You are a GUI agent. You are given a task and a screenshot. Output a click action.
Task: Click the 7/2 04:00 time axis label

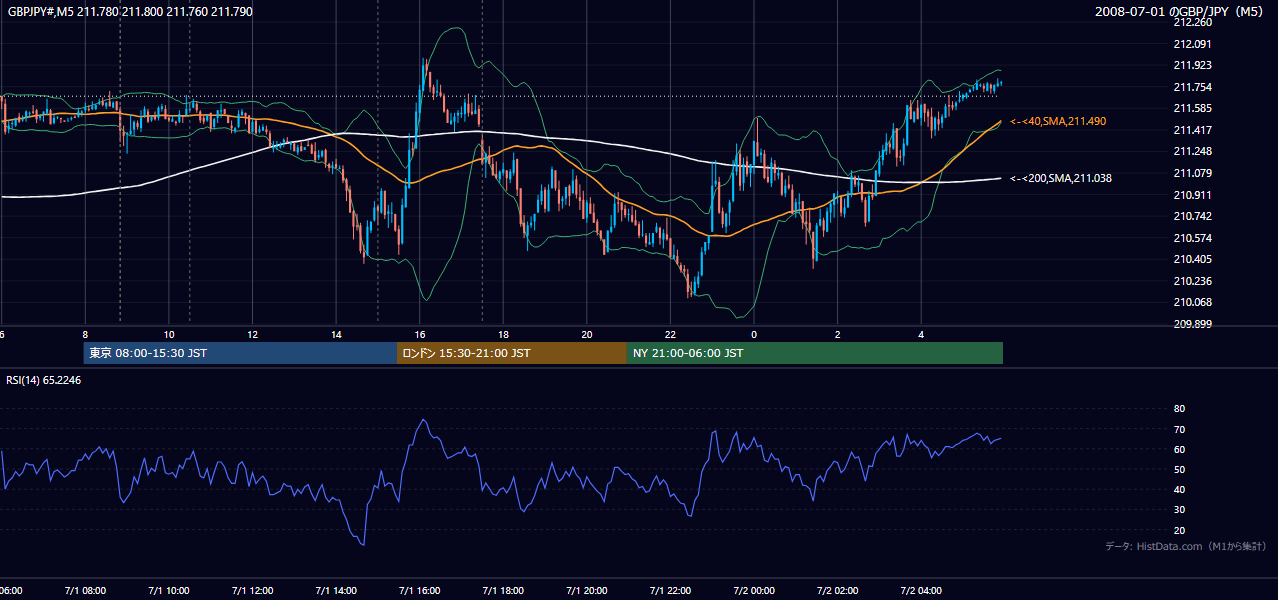[921, 590]
